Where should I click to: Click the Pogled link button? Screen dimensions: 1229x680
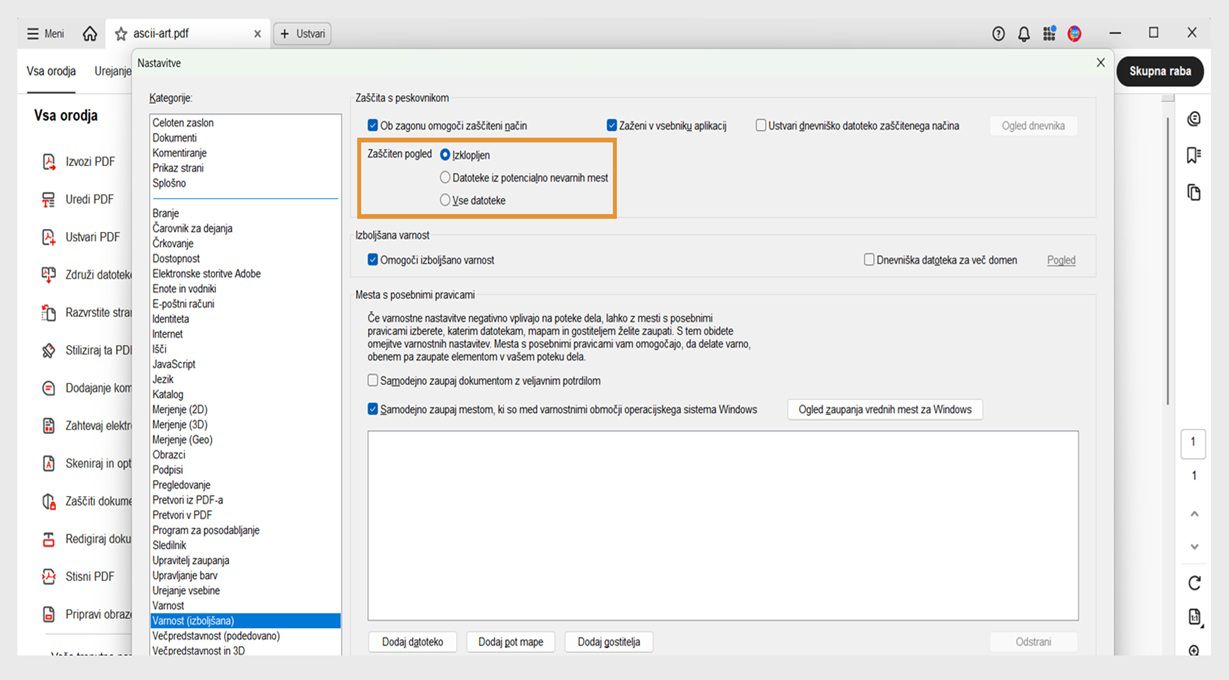[1061, 260]
